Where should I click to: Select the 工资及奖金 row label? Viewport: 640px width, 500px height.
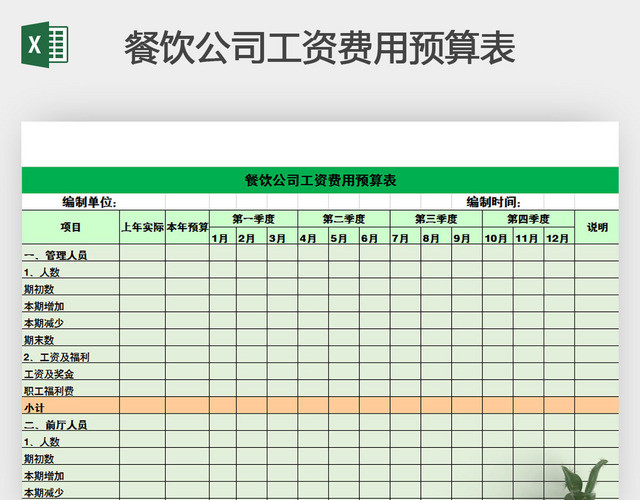coord(71,372)
